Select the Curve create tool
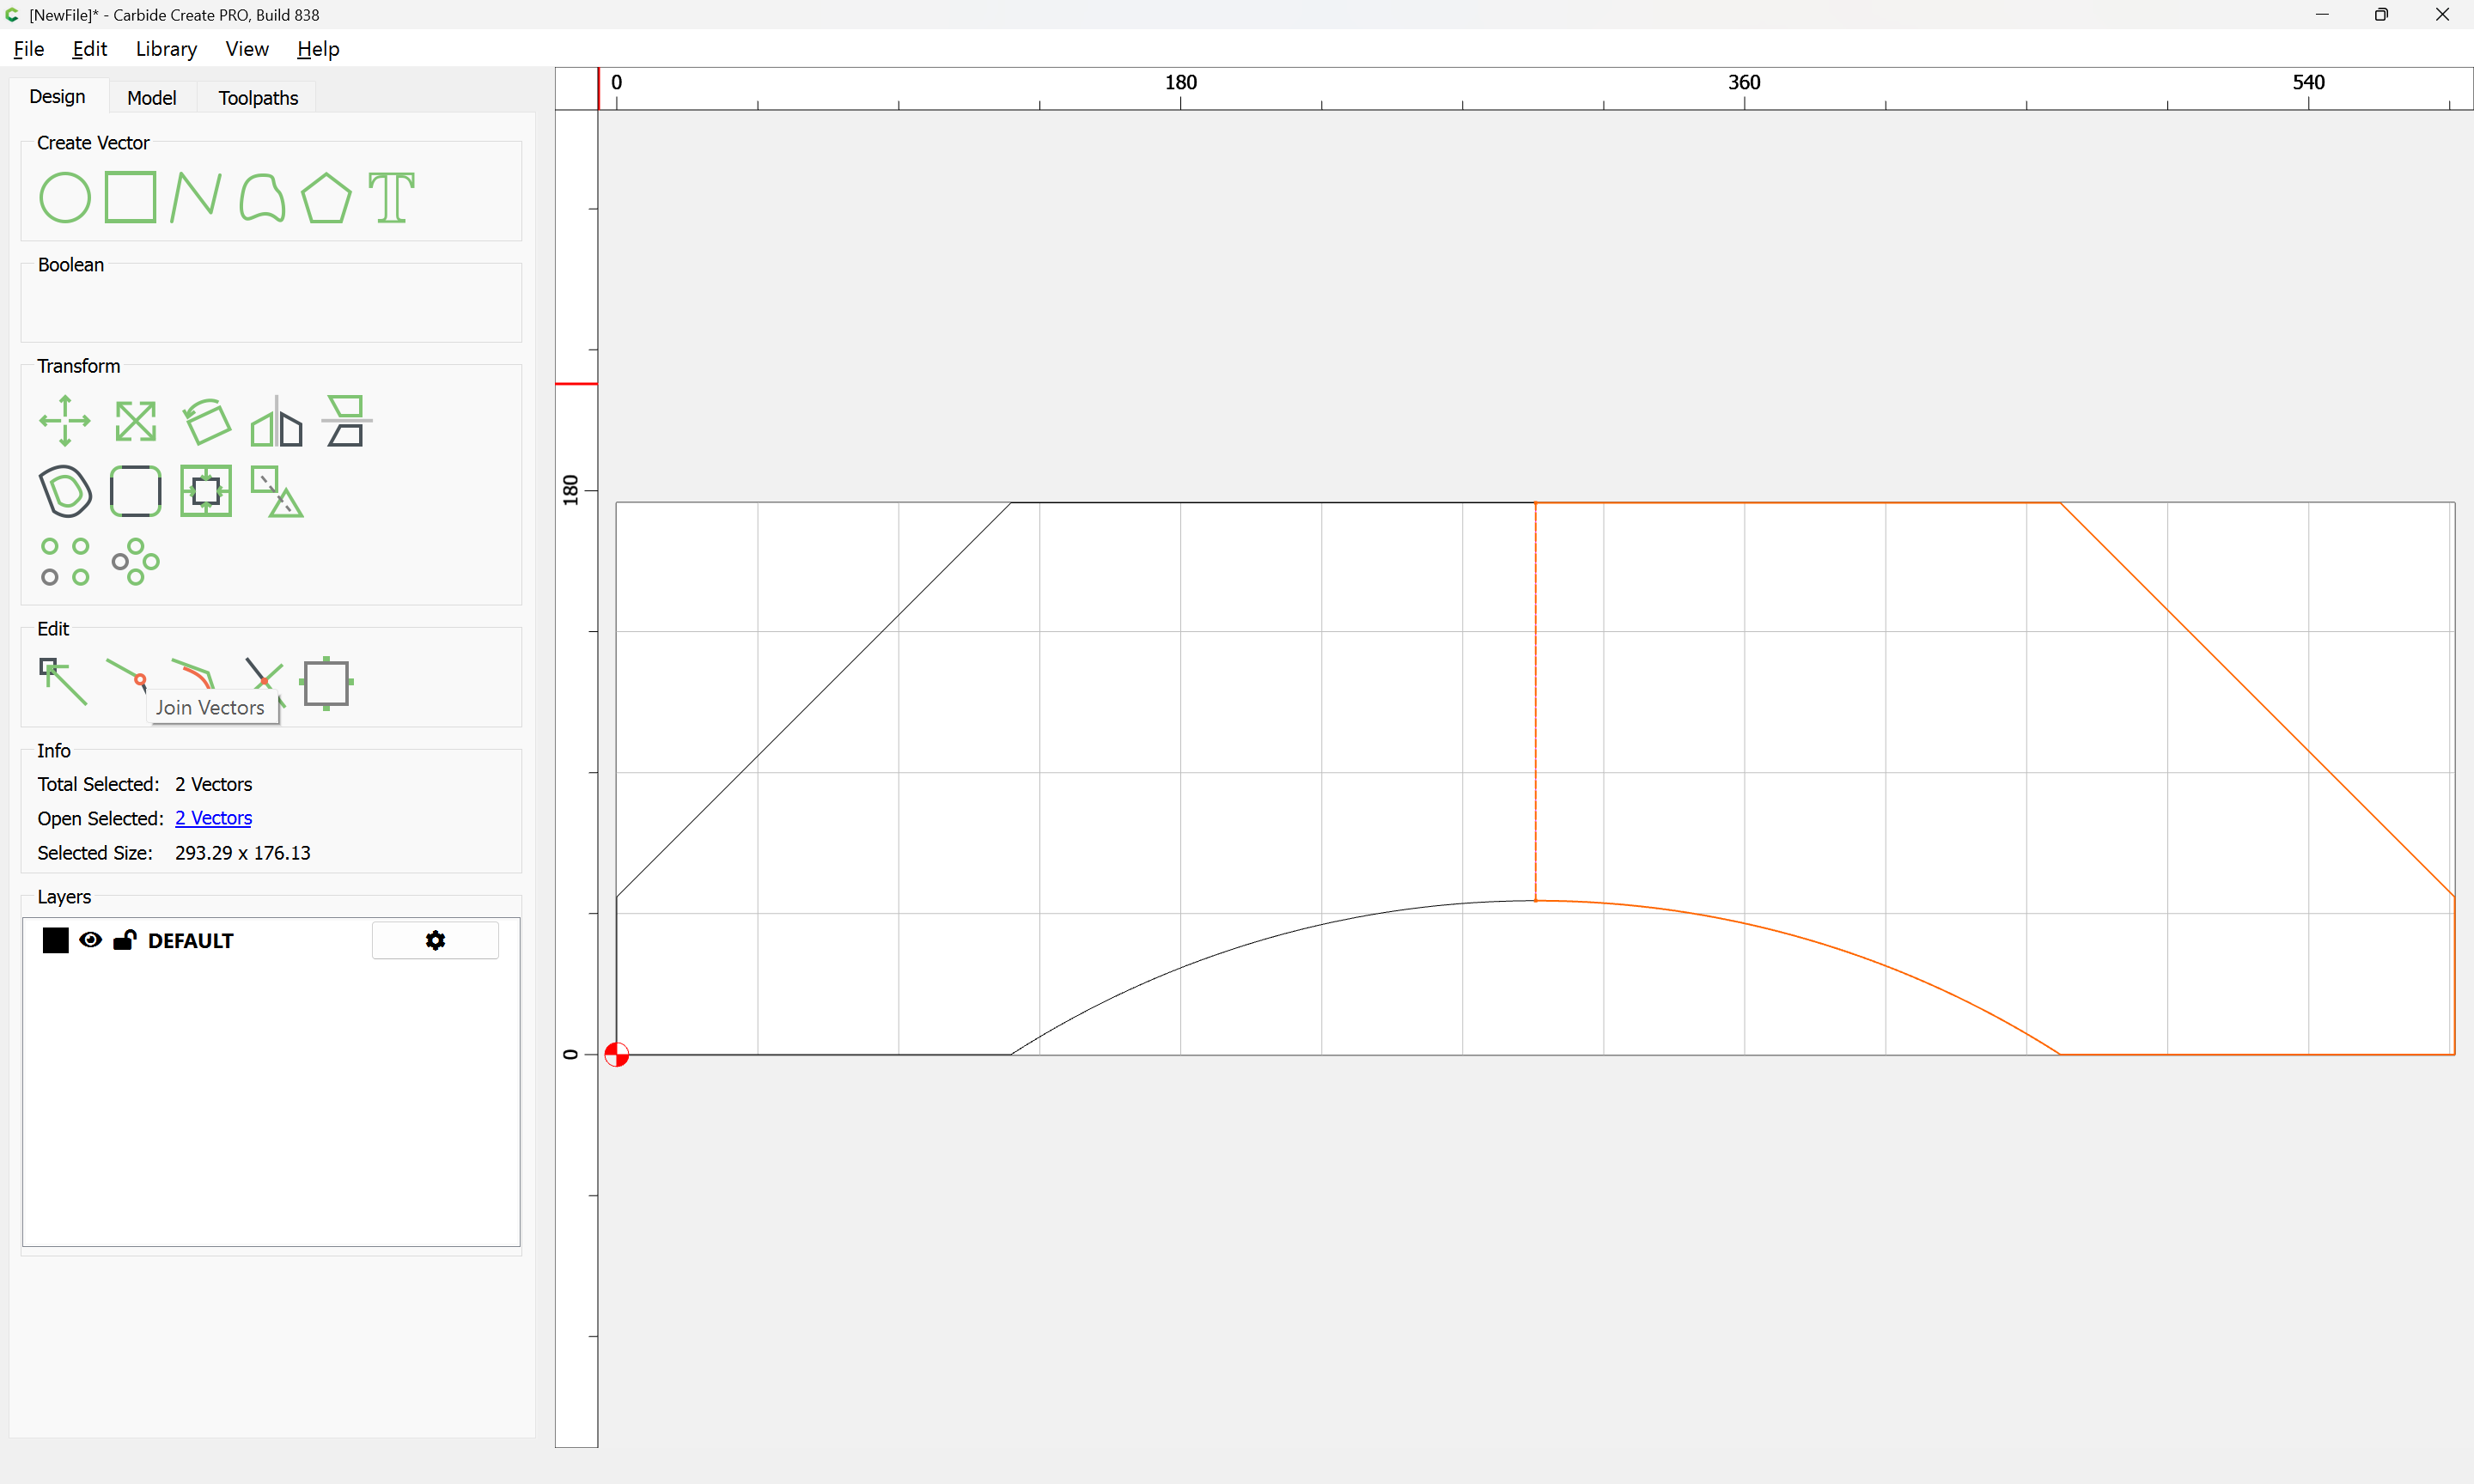 coord(262,197)
